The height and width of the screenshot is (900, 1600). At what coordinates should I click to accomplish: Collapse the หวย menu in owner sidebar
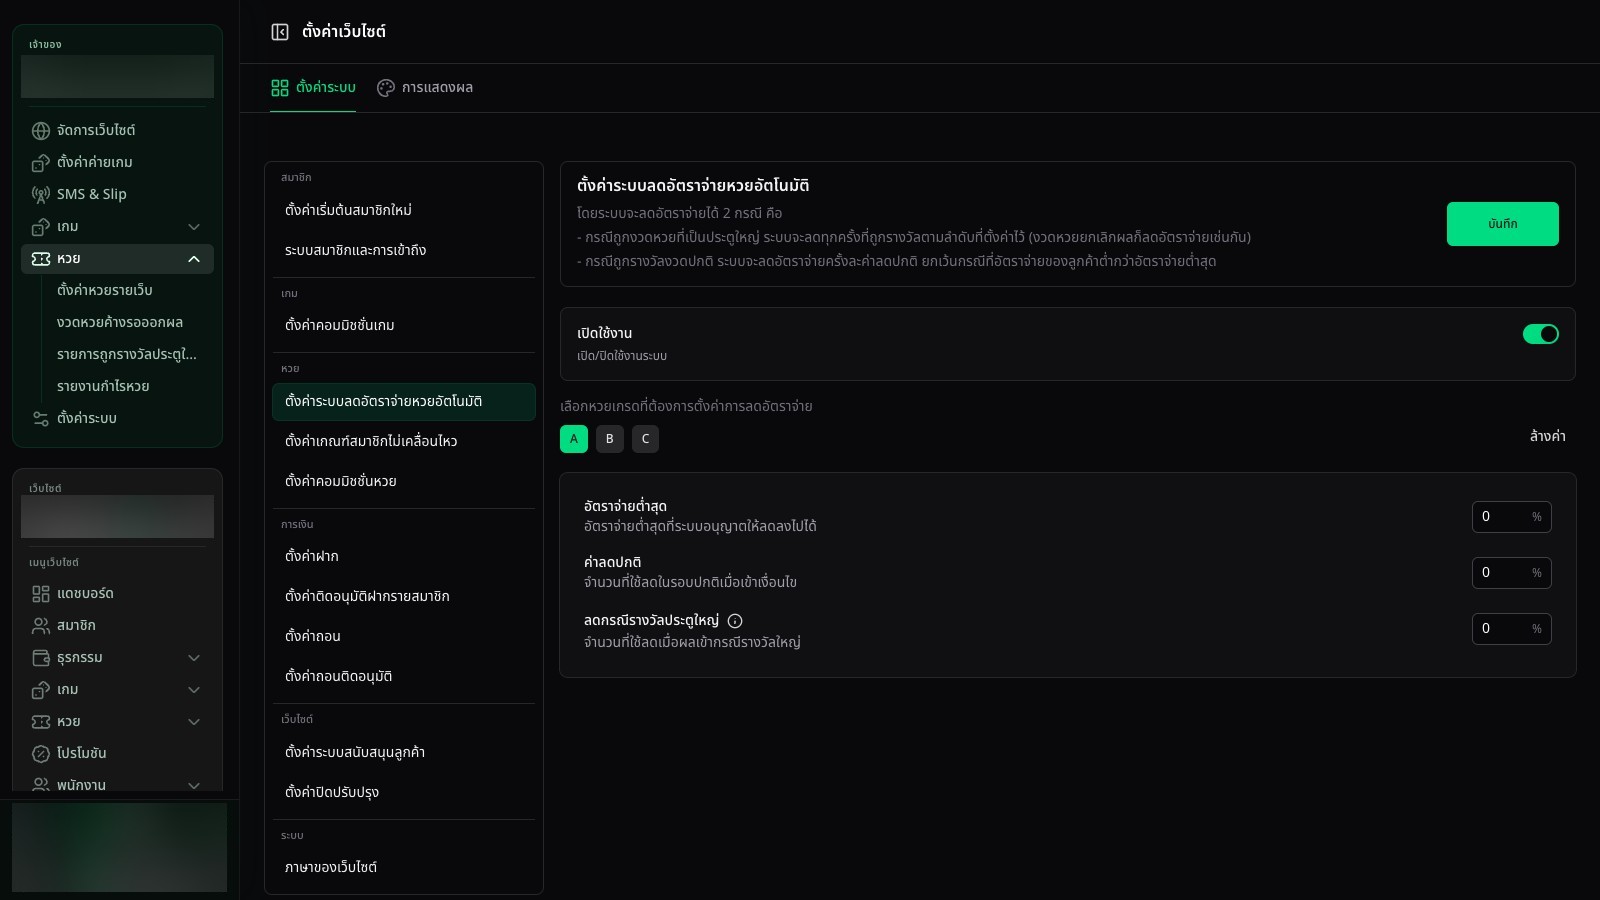click(194, 259)
